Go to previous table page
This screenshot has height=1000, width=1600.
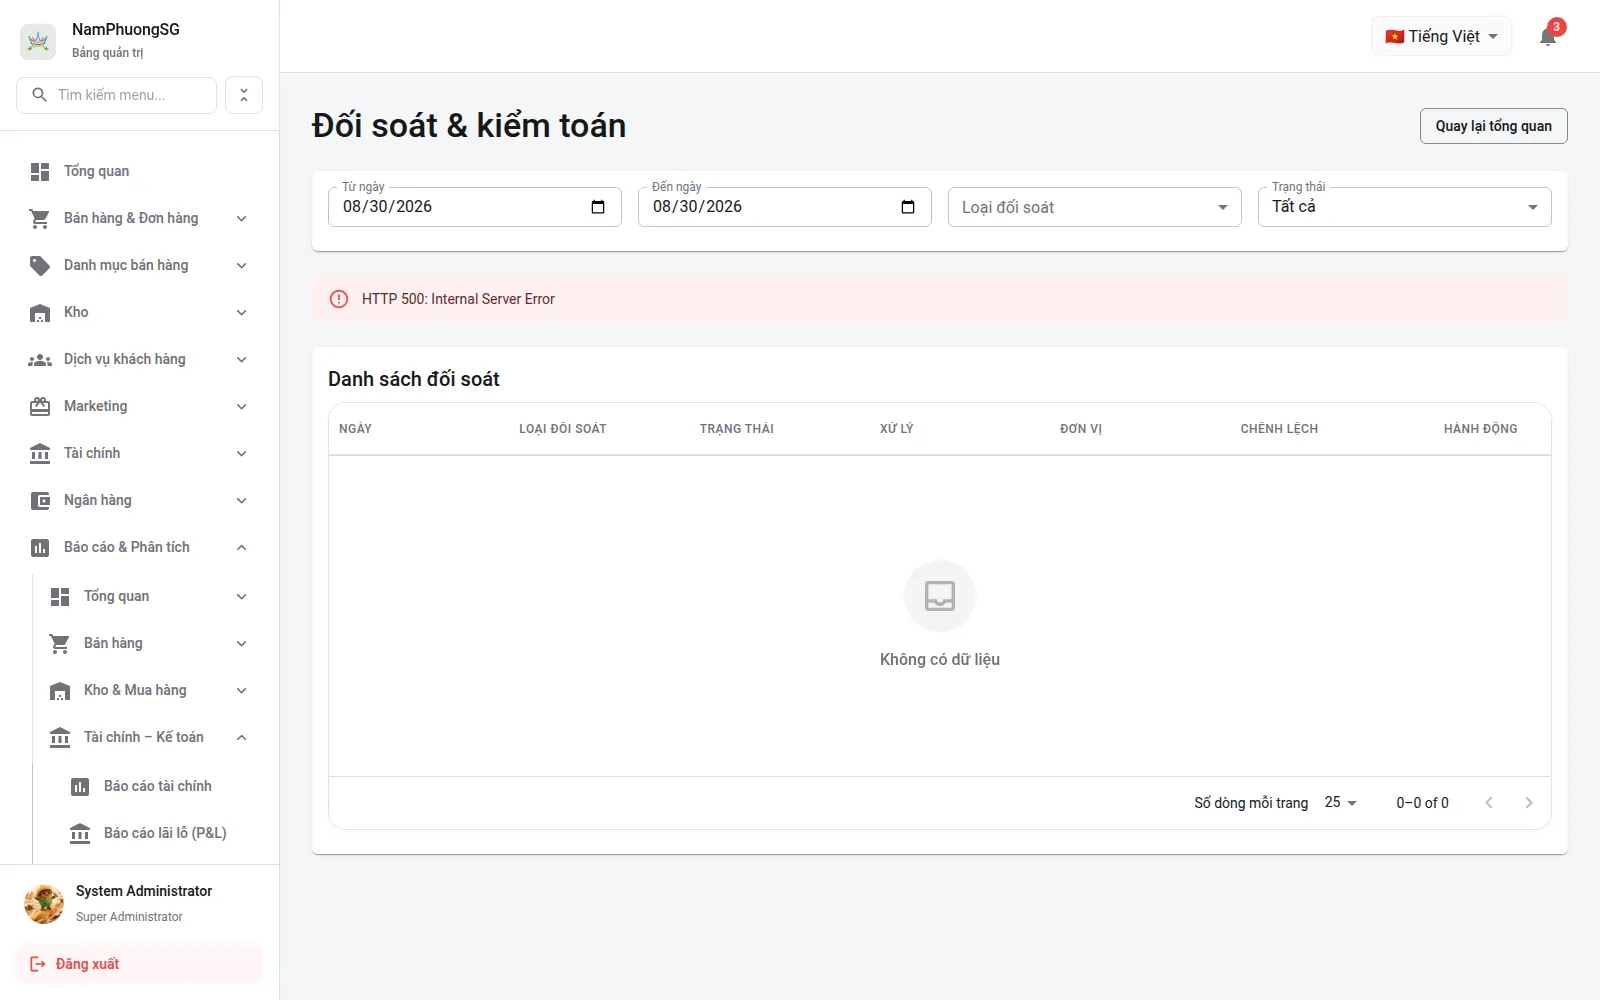(1489, 803)
